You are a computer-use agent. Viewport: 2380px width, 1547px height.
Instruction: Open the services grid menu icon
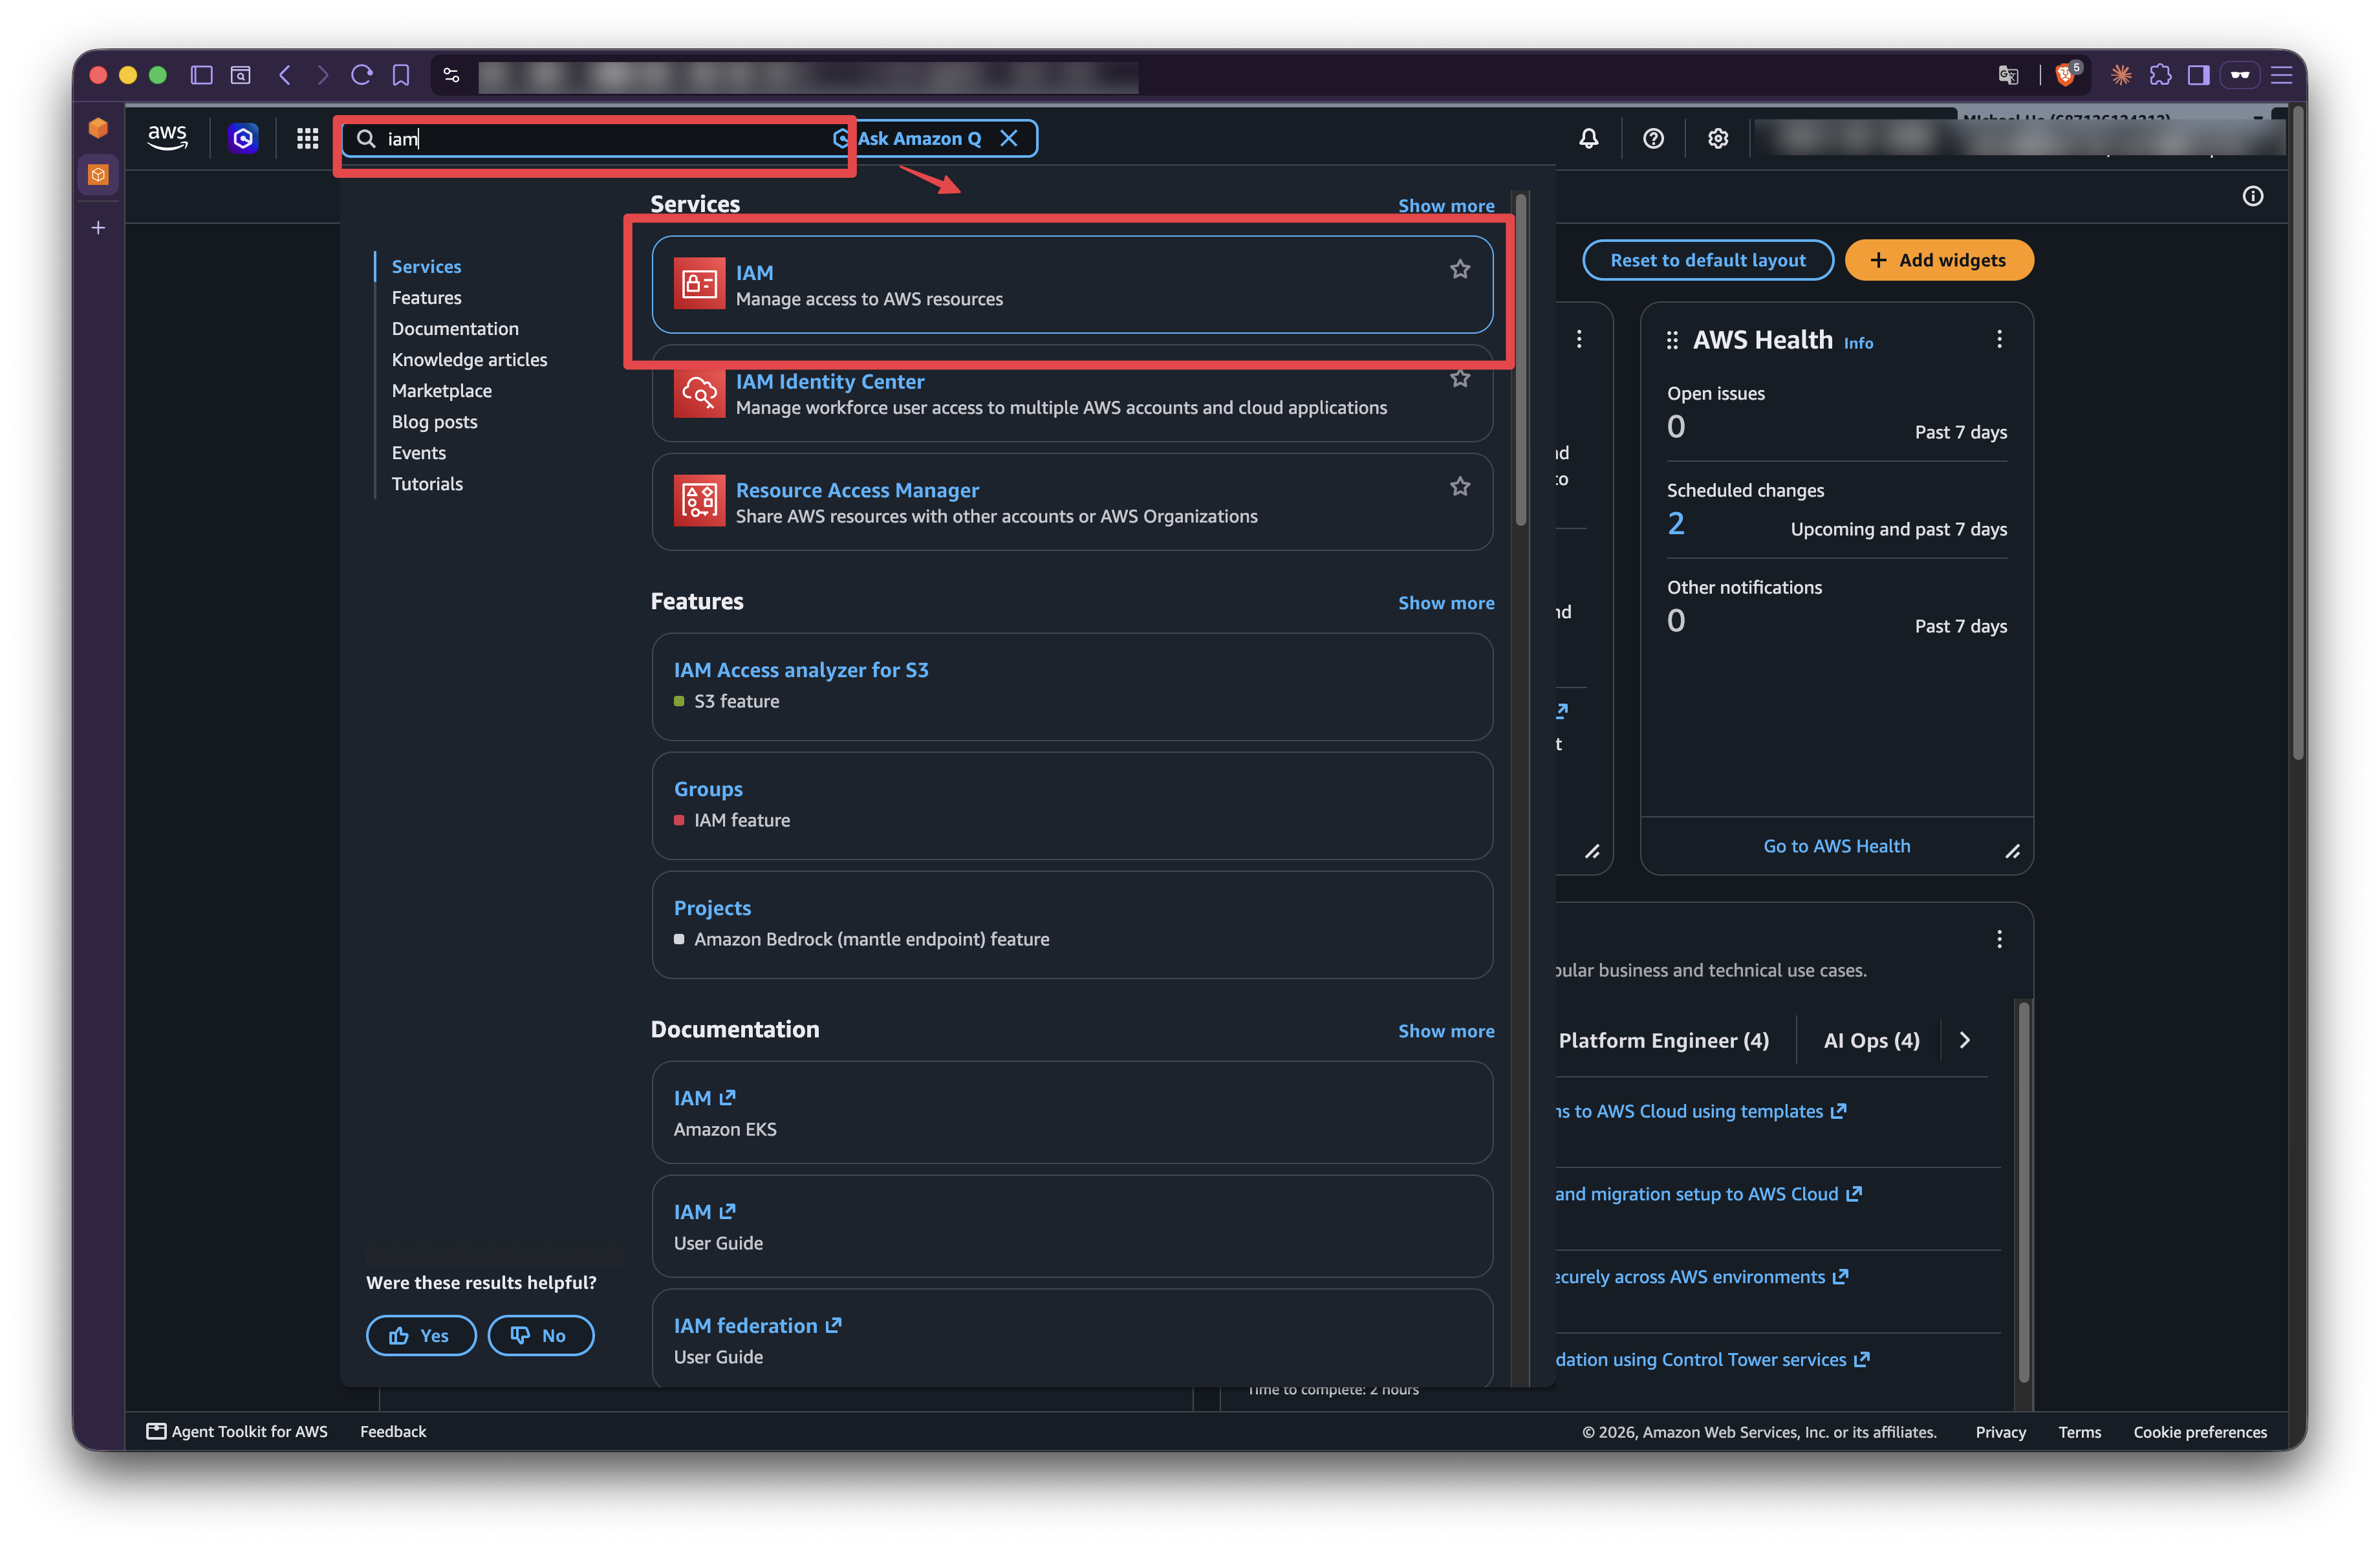307,138
